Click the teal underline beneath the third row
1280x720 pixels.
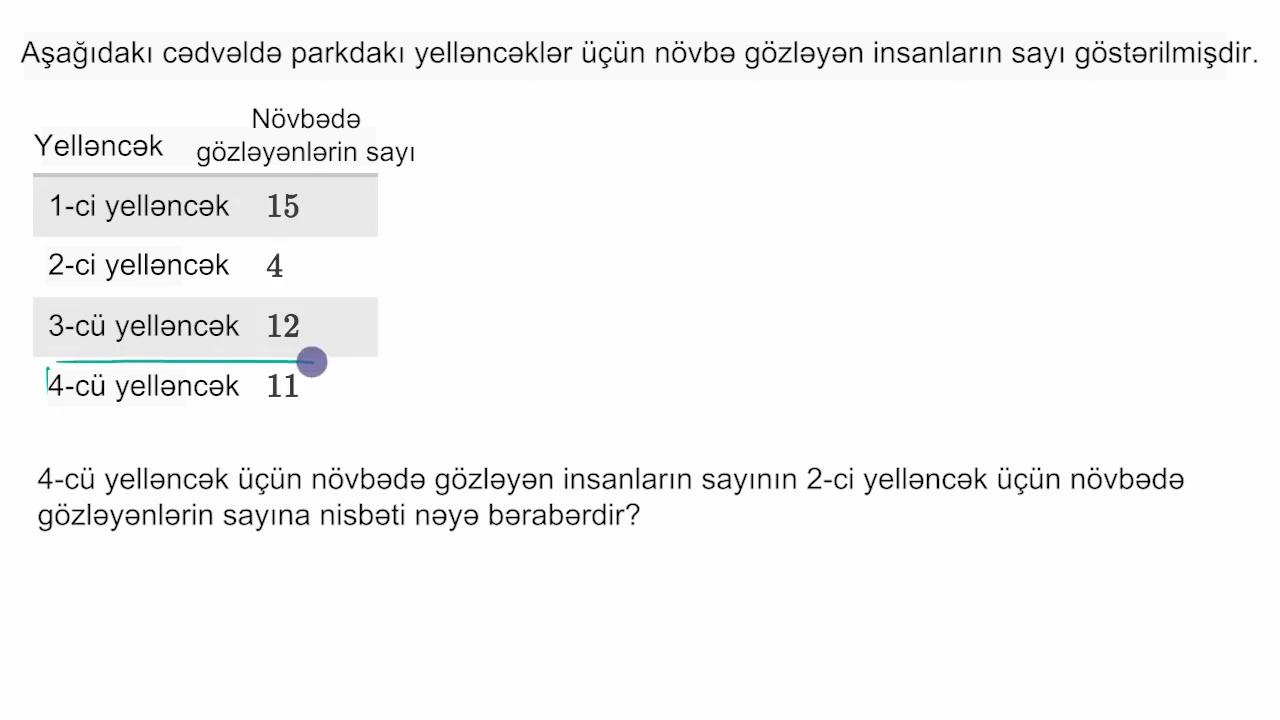pyautogui.click(x=178, y=361)
